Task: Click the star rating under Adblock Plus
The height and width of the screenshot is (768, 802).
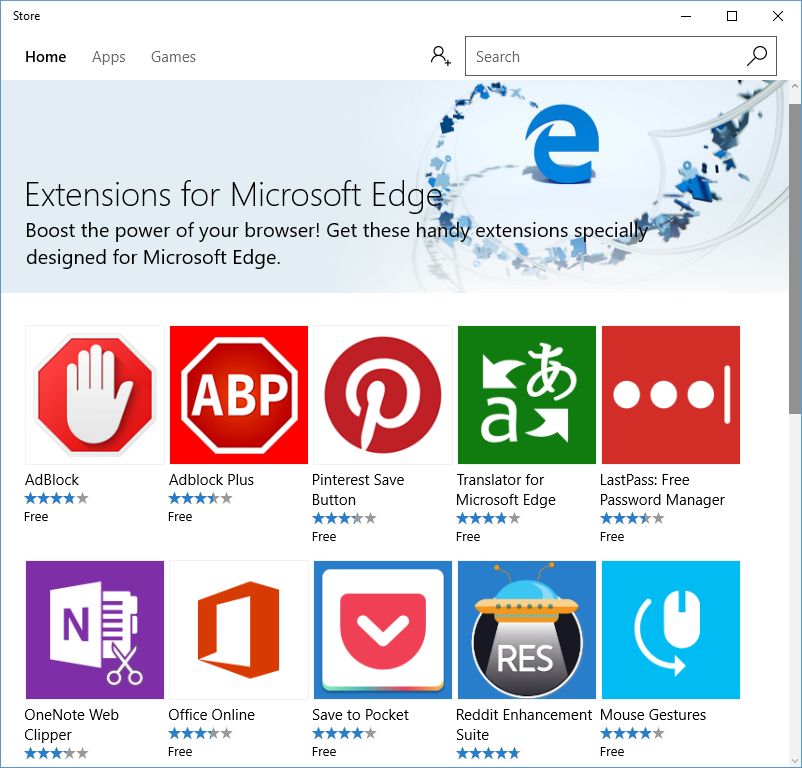Action: 200,498
